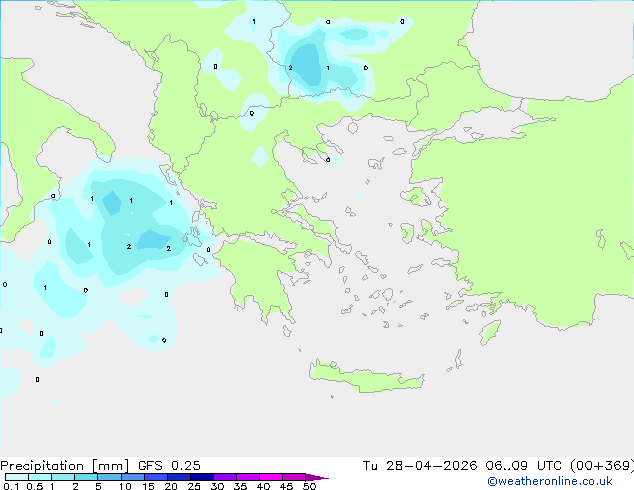Screen dimensions: 634x490
Task: Click the "10" legend scale label
Action: [125, 486]
